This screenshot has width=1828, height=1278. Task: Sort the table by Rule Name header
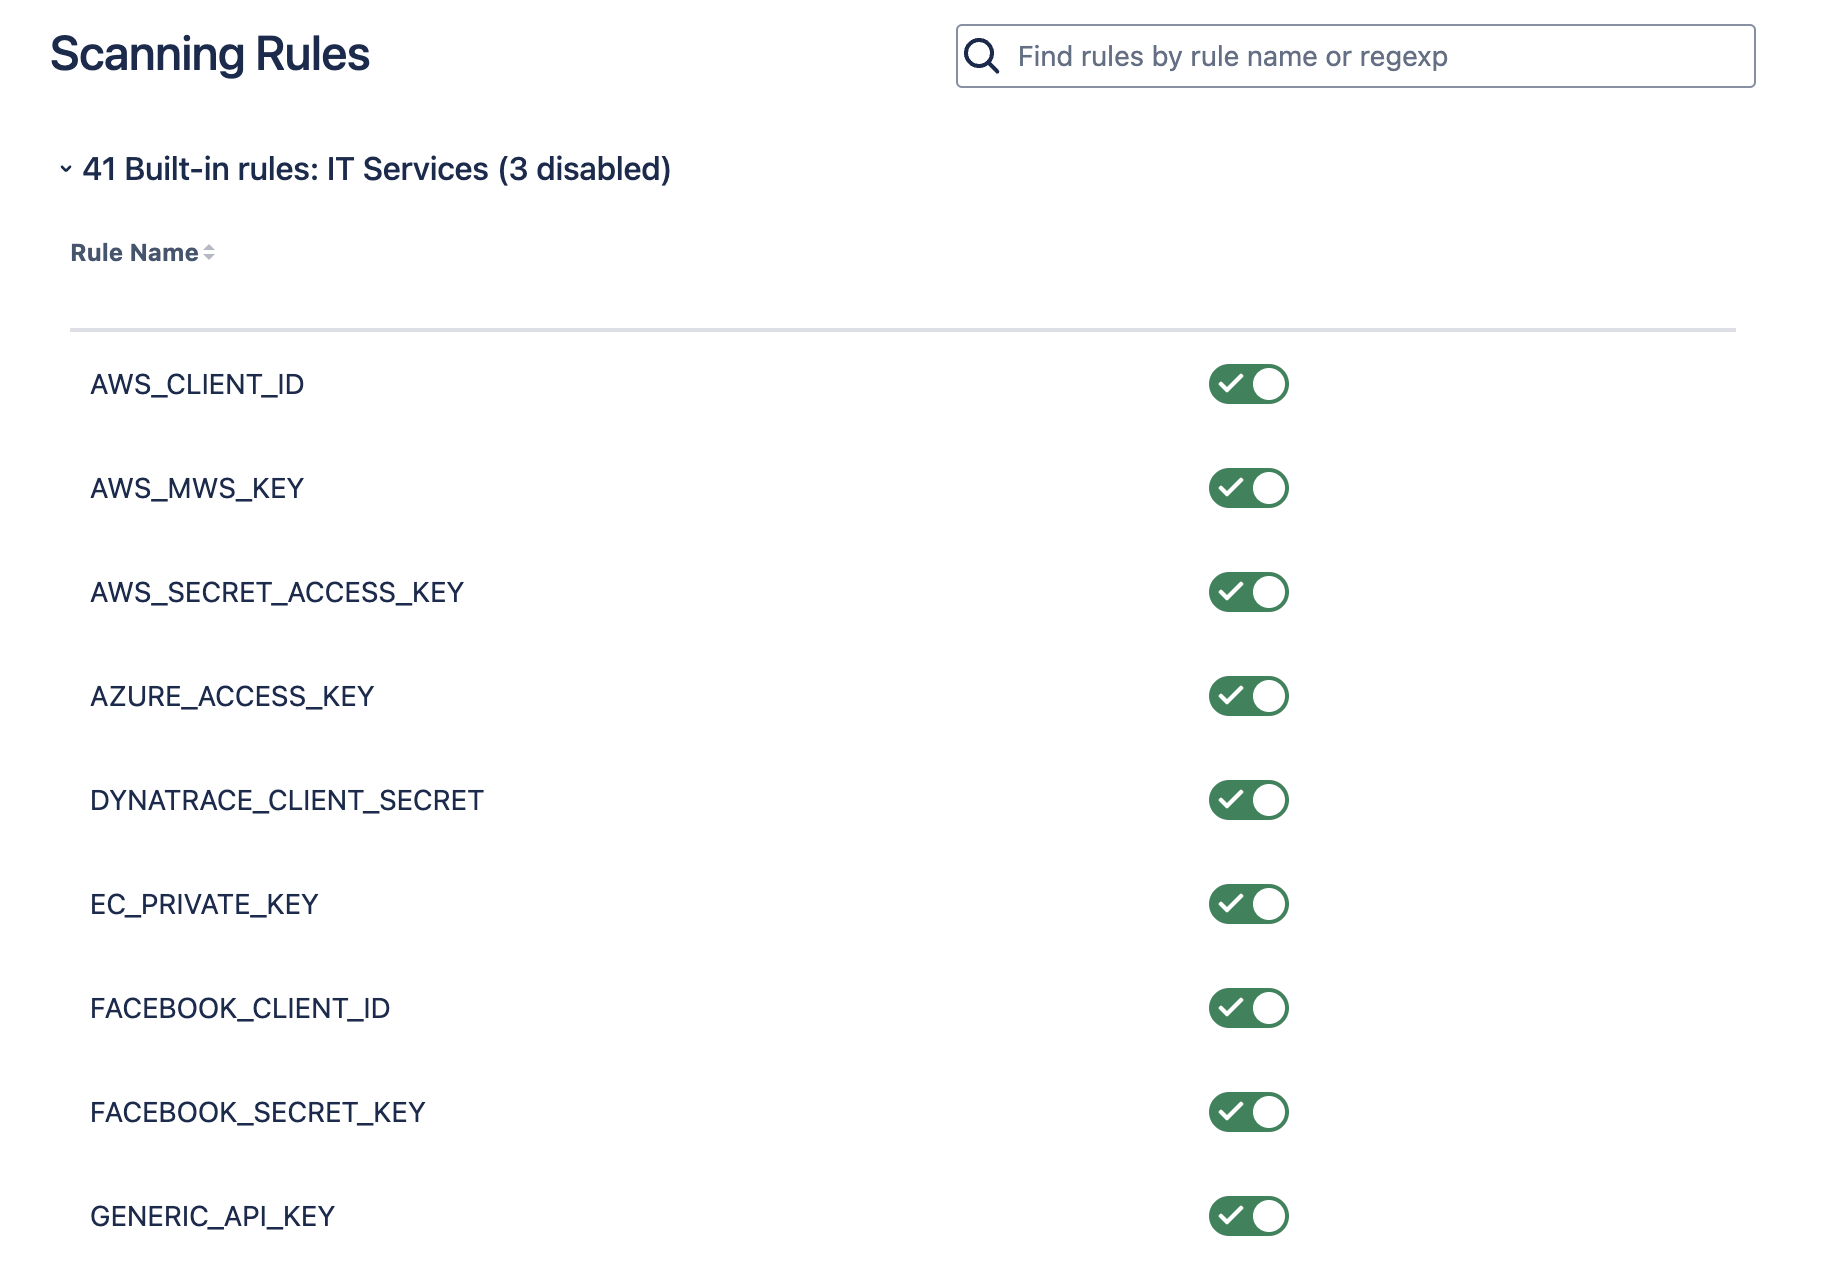point(134,253)
